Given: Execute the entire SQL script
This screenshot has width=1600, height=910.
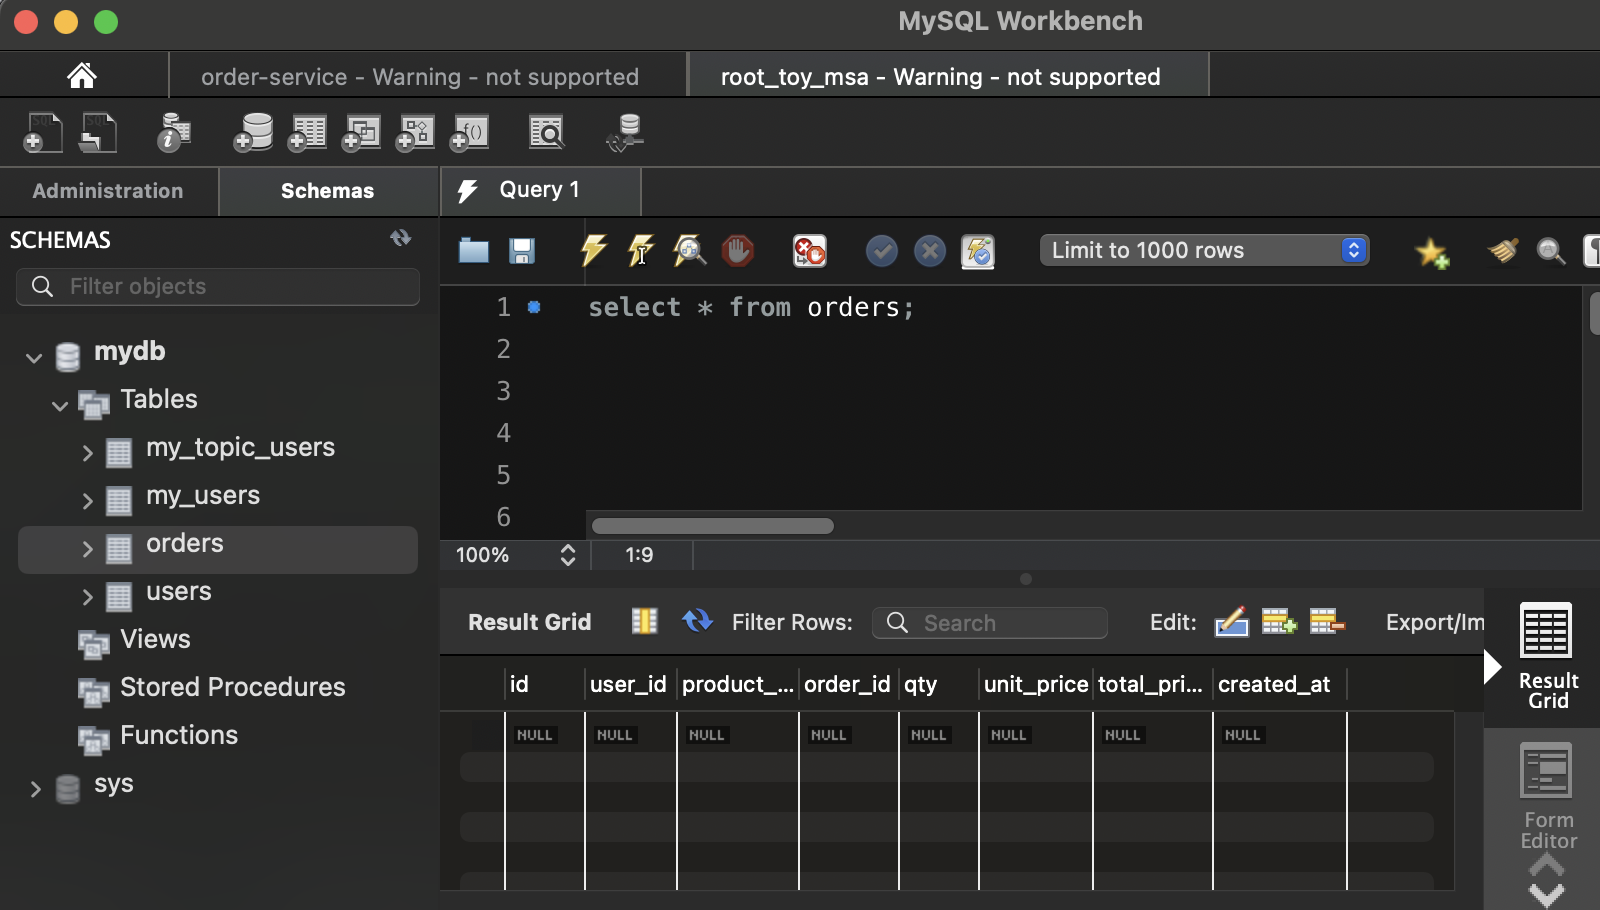Looking at the screenshot, I should 594,250.
